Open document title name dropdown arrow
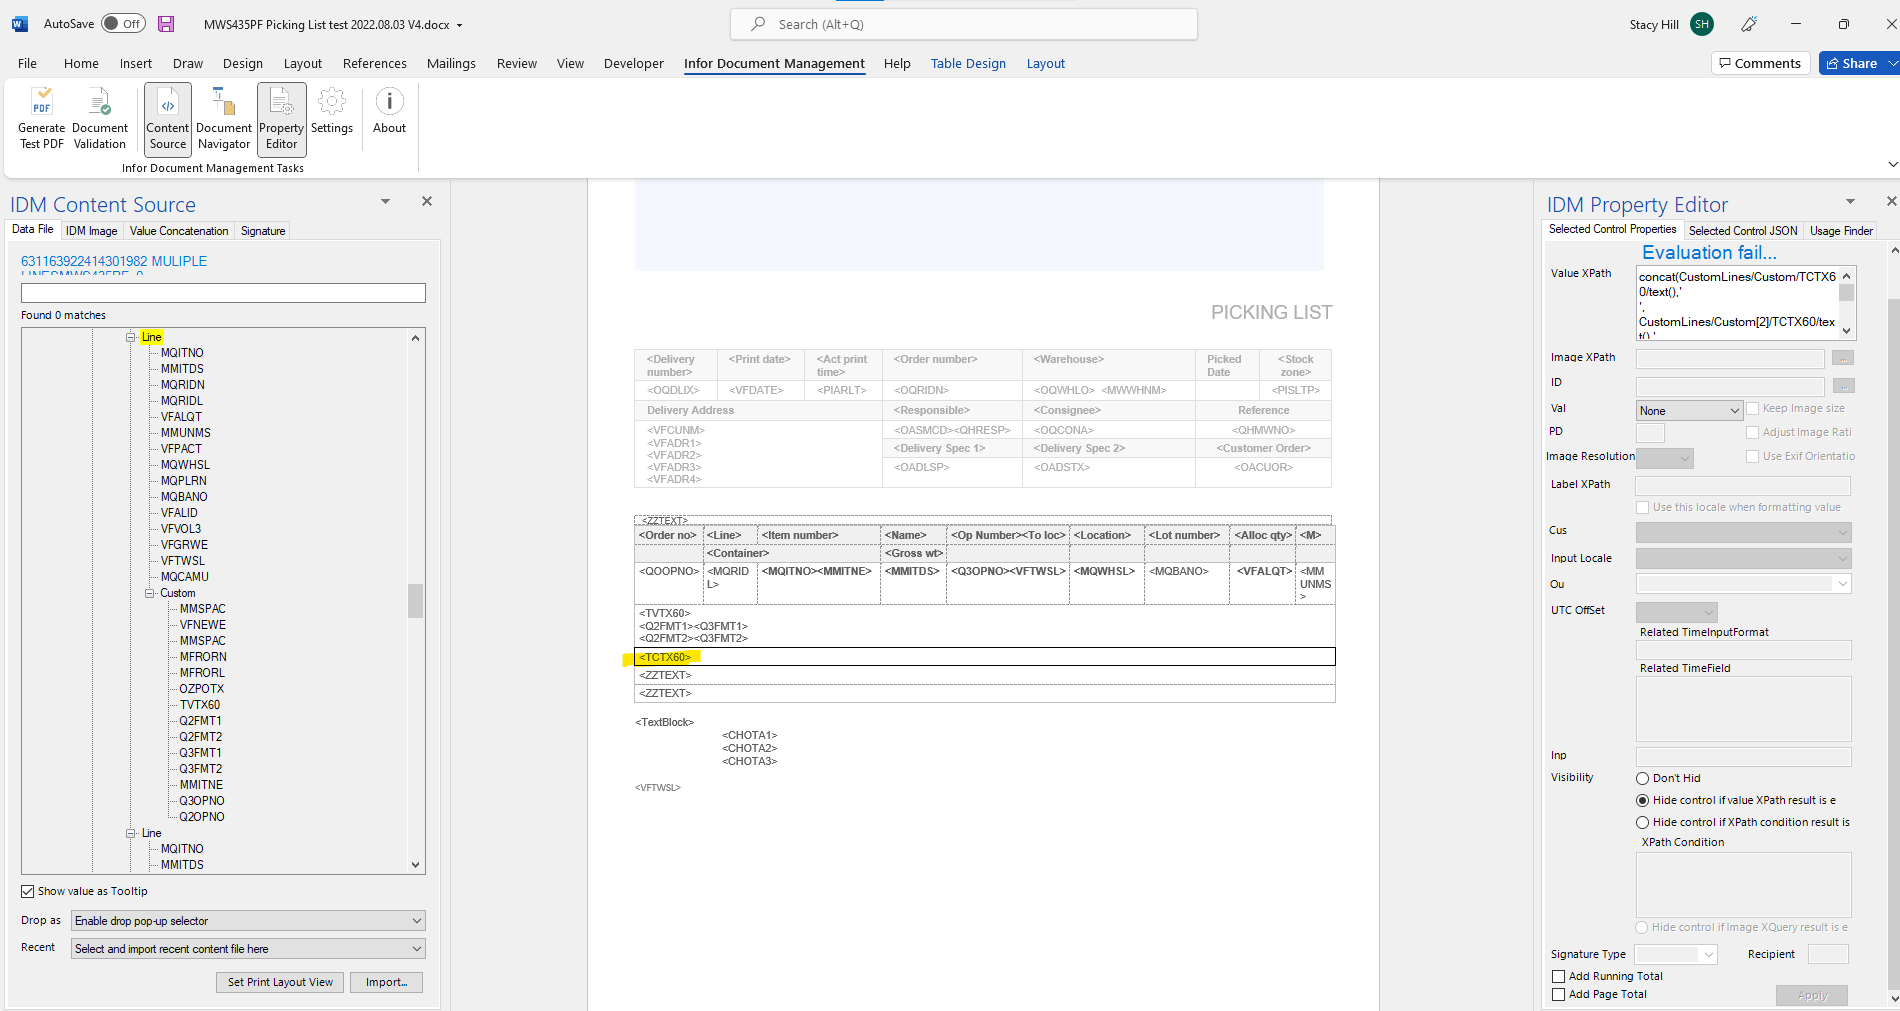This screenshot has height=1011, width=1900. tap(460, 25)
